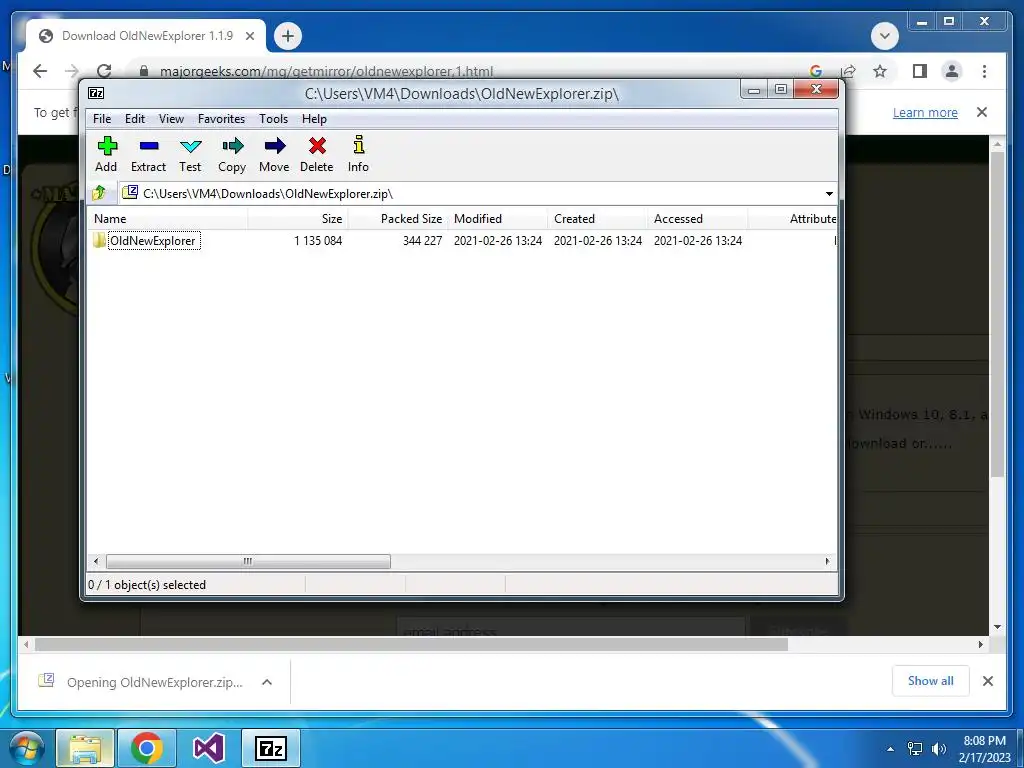1024x768 pixels.
Task: Run the Test archive tool
Action: [x=190, y=154]
